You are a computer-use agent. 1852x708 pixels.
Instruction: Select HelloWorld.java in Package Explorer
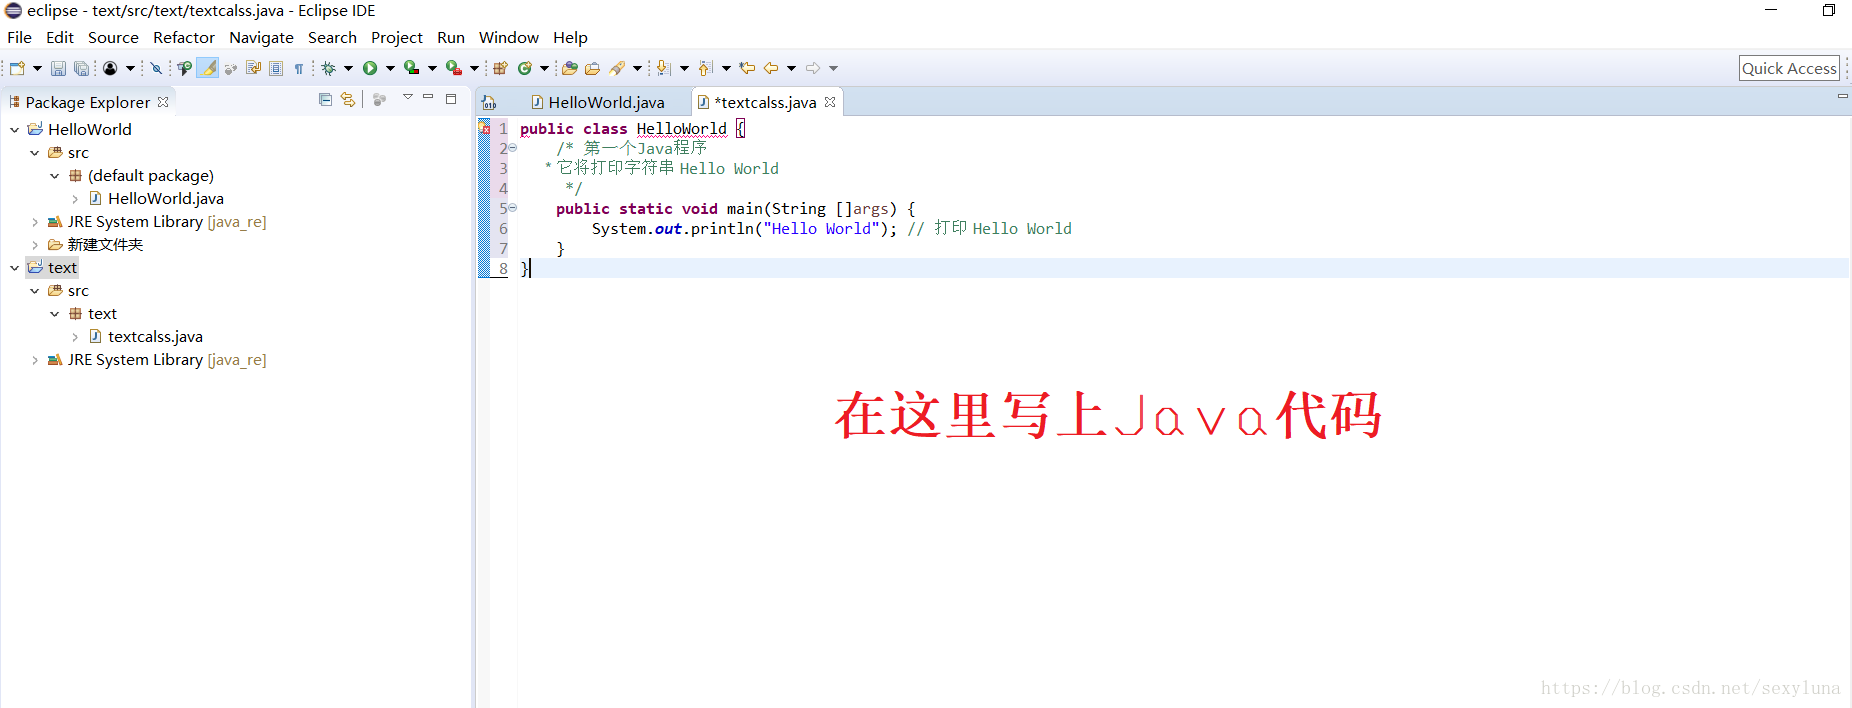point(166,199)
